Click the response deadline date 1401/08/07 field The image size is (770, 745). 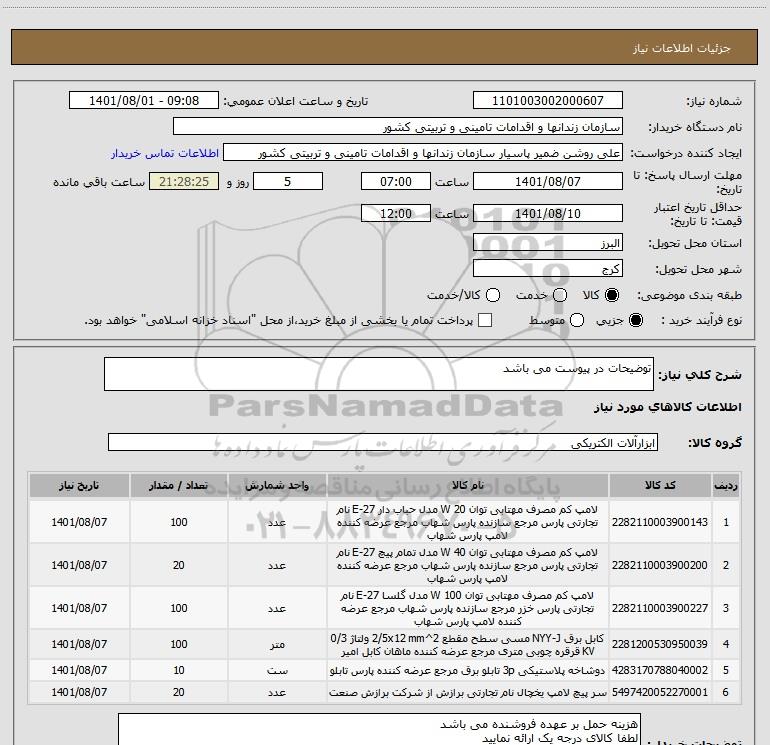pos(548,181)
